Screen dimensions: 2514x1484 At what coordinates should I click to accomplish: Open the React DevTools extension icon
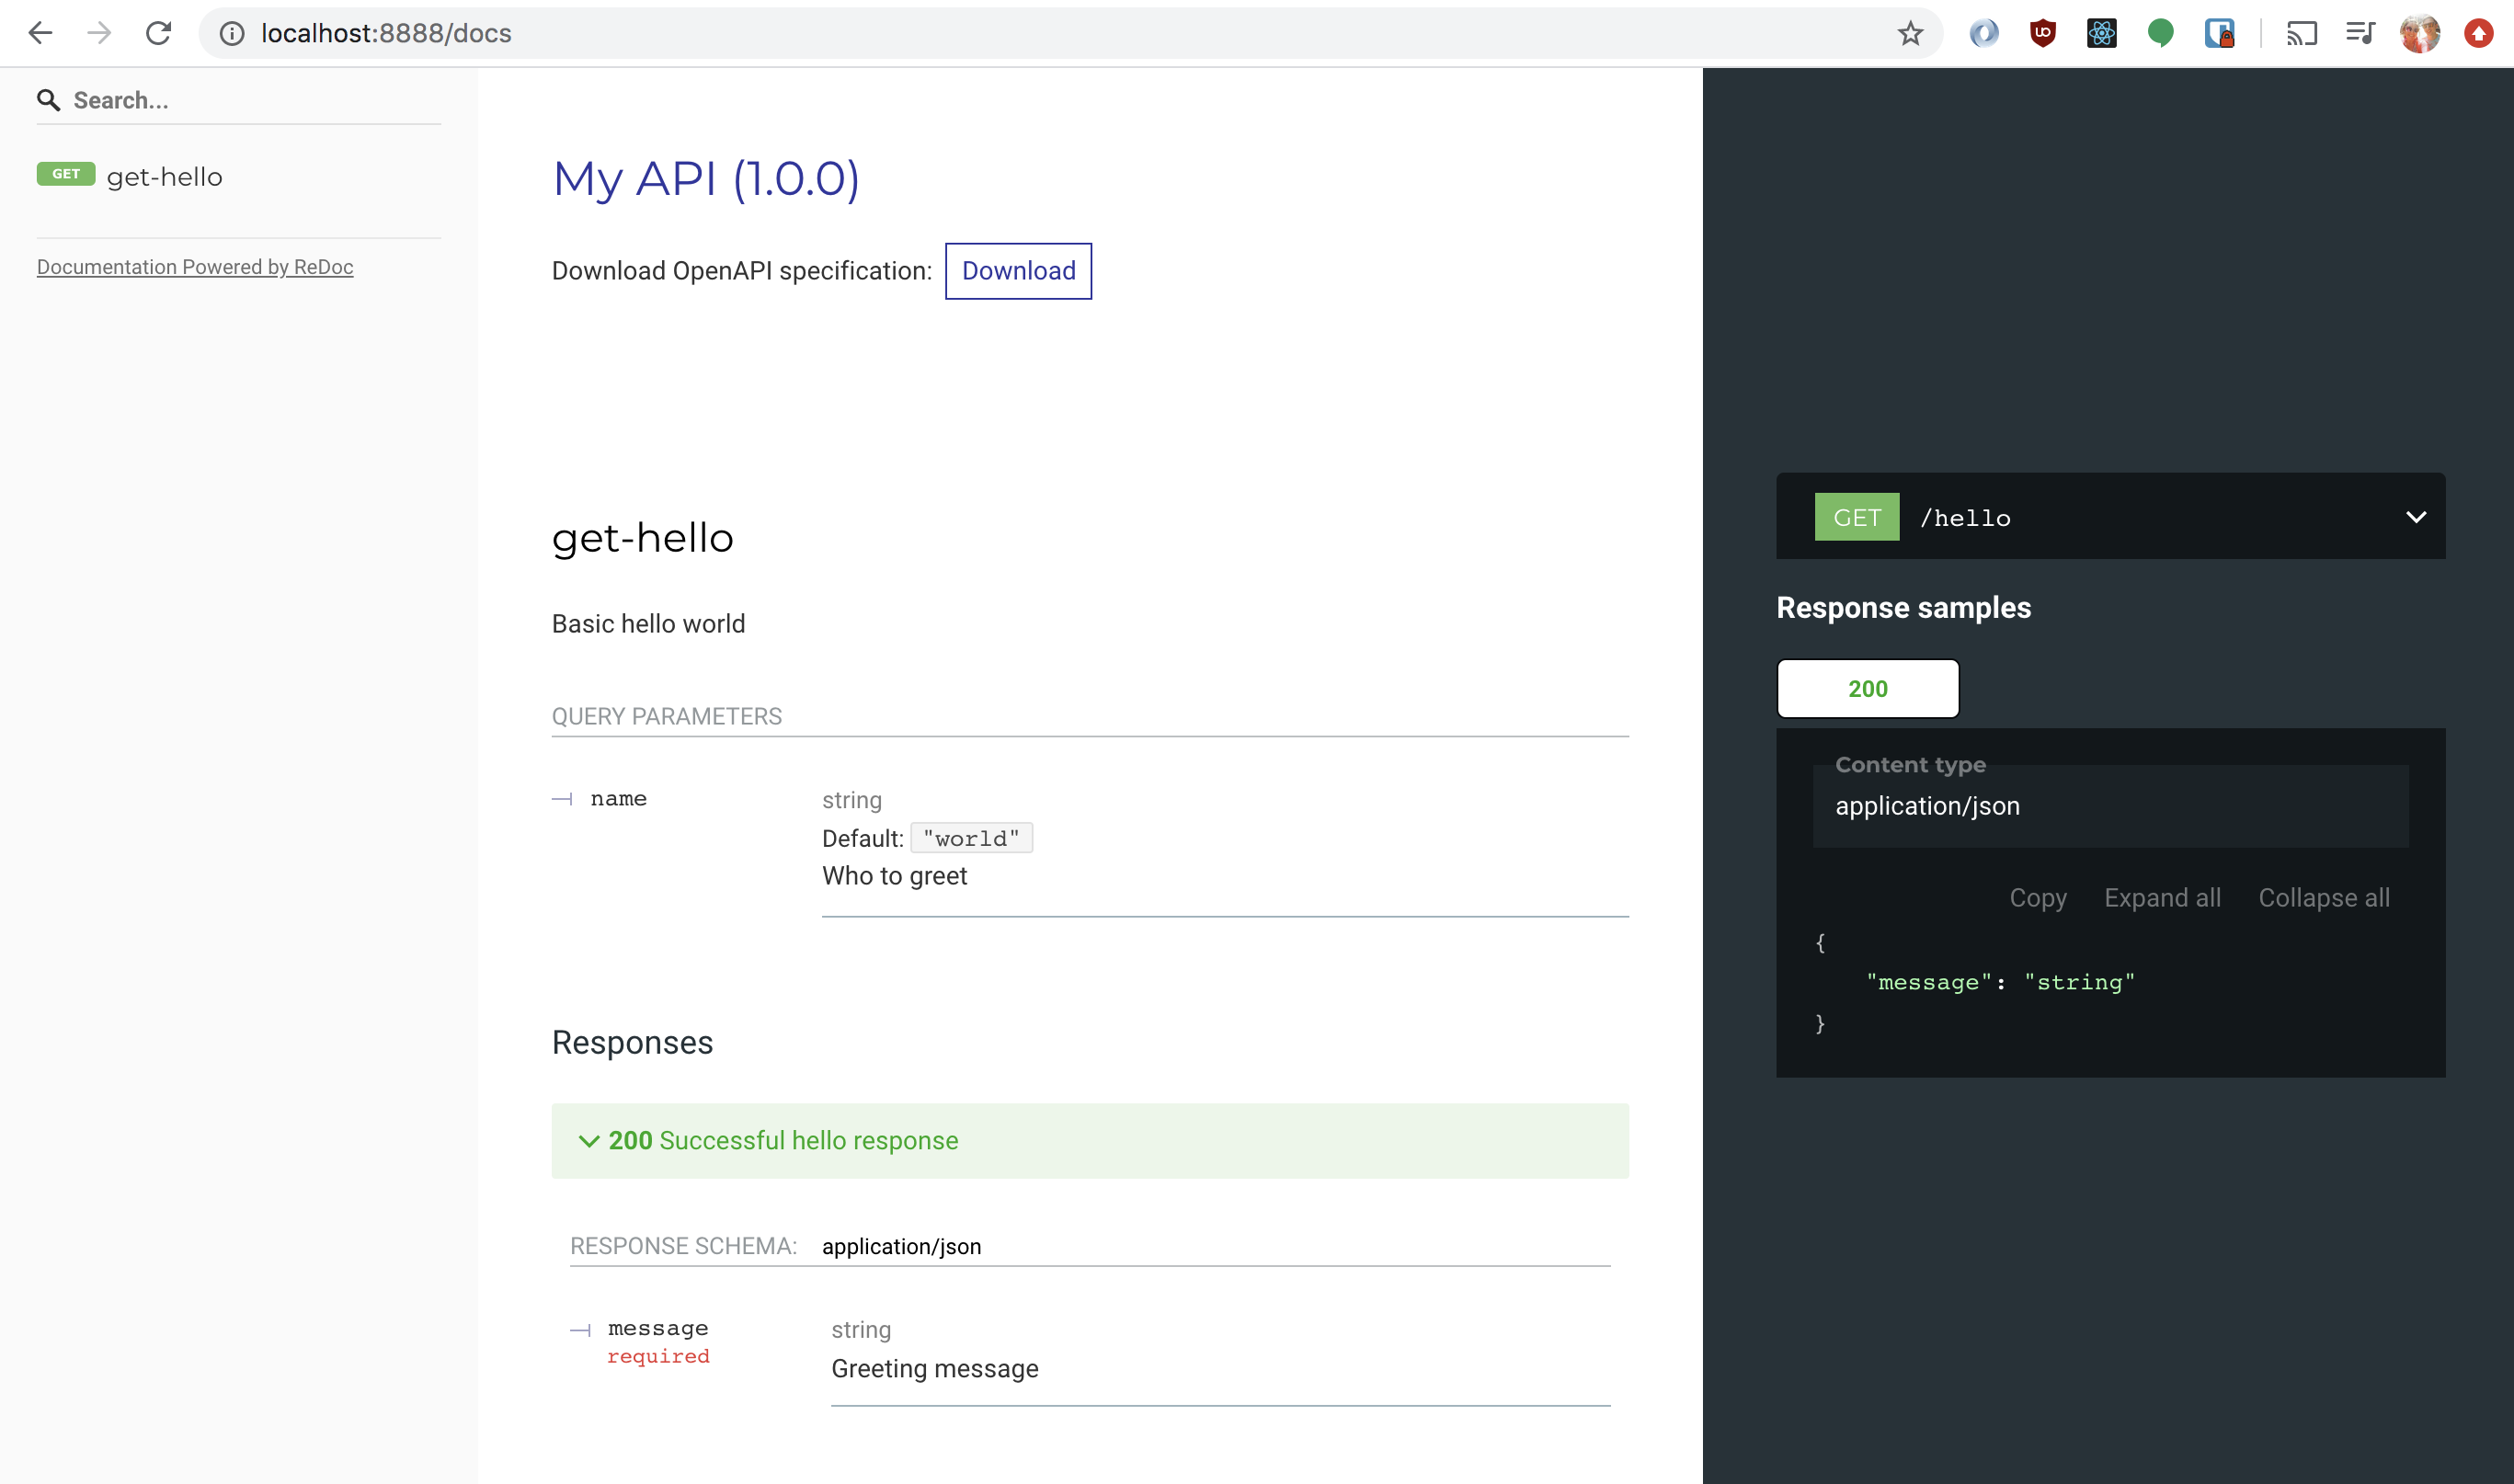click(2101, 33)
